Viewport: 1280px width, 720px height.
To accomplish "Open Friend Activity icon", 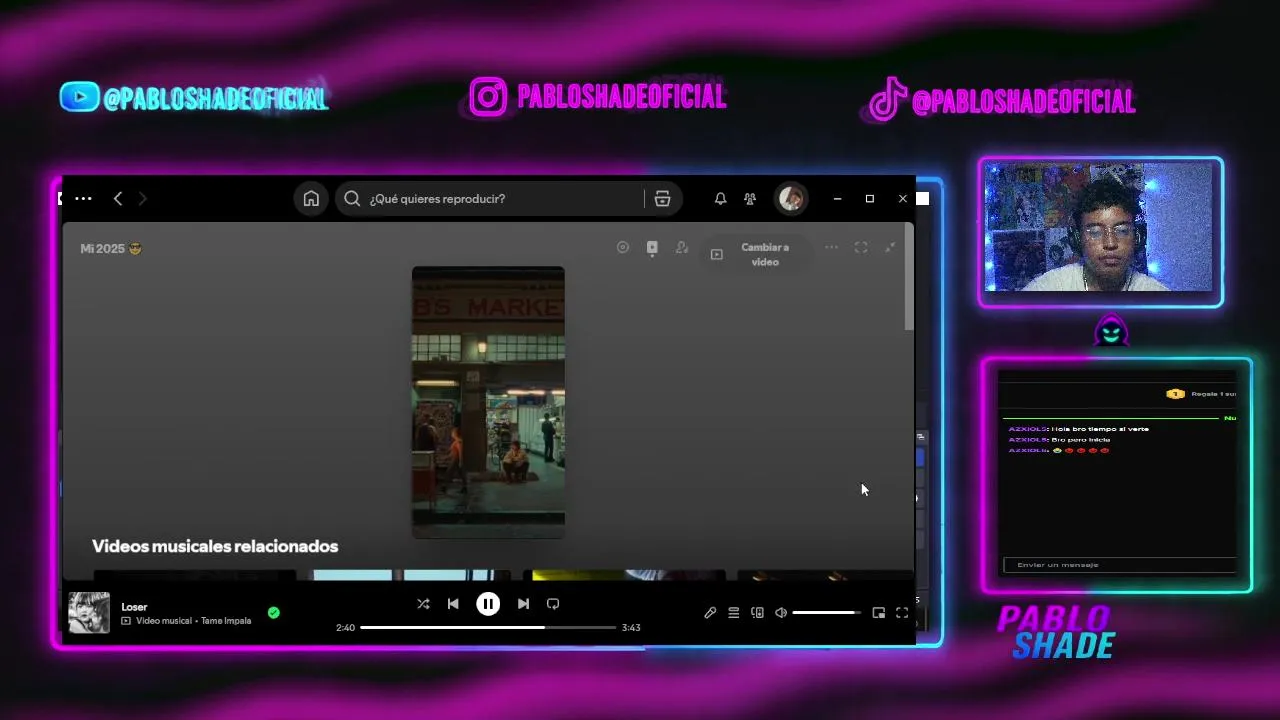I will point(750,199).
